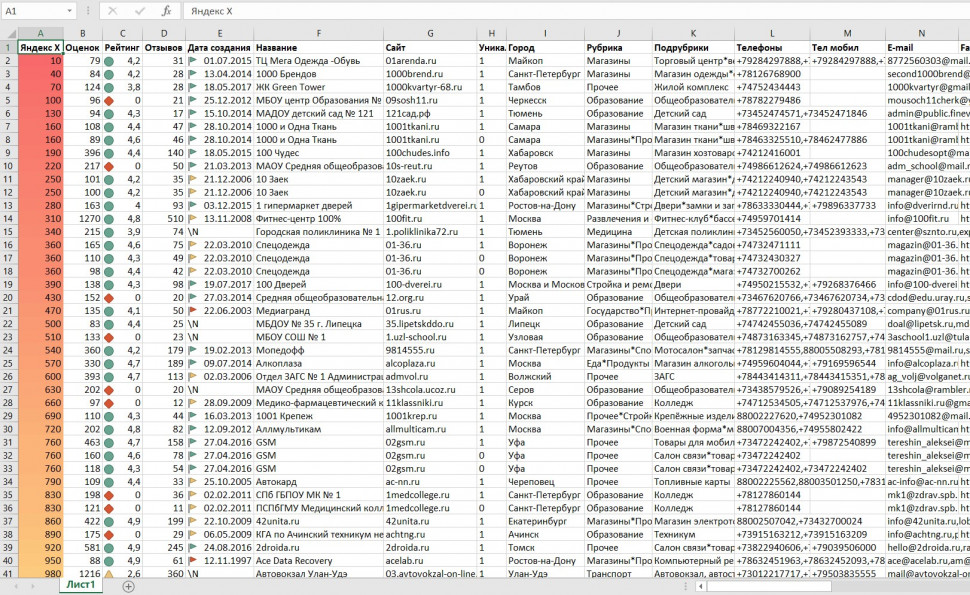Screen dimensions: 970x595
Task: Click red diamond icon in 11klassniki.ru row
Action: tap(109, 403)
